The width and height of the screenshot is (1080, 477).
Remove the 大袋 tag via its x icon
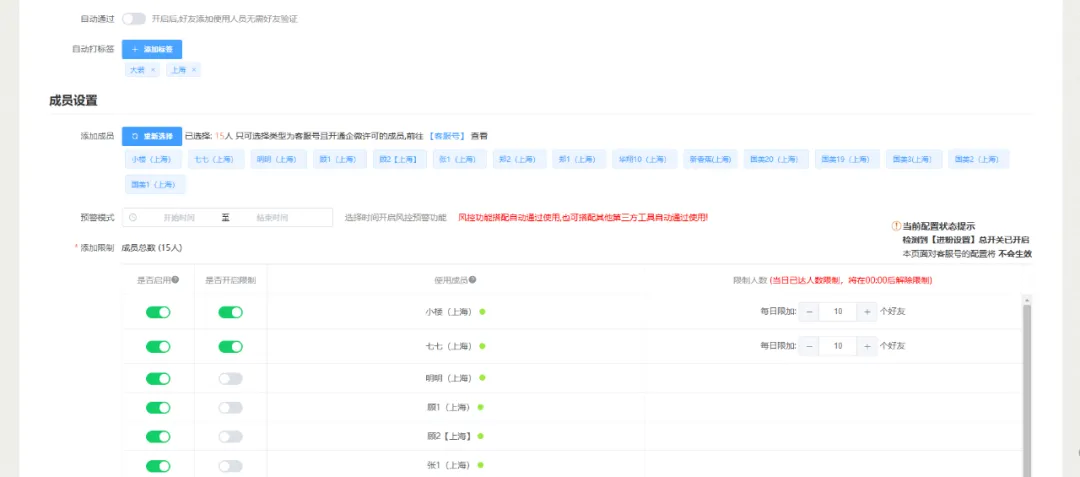(152, 70)
